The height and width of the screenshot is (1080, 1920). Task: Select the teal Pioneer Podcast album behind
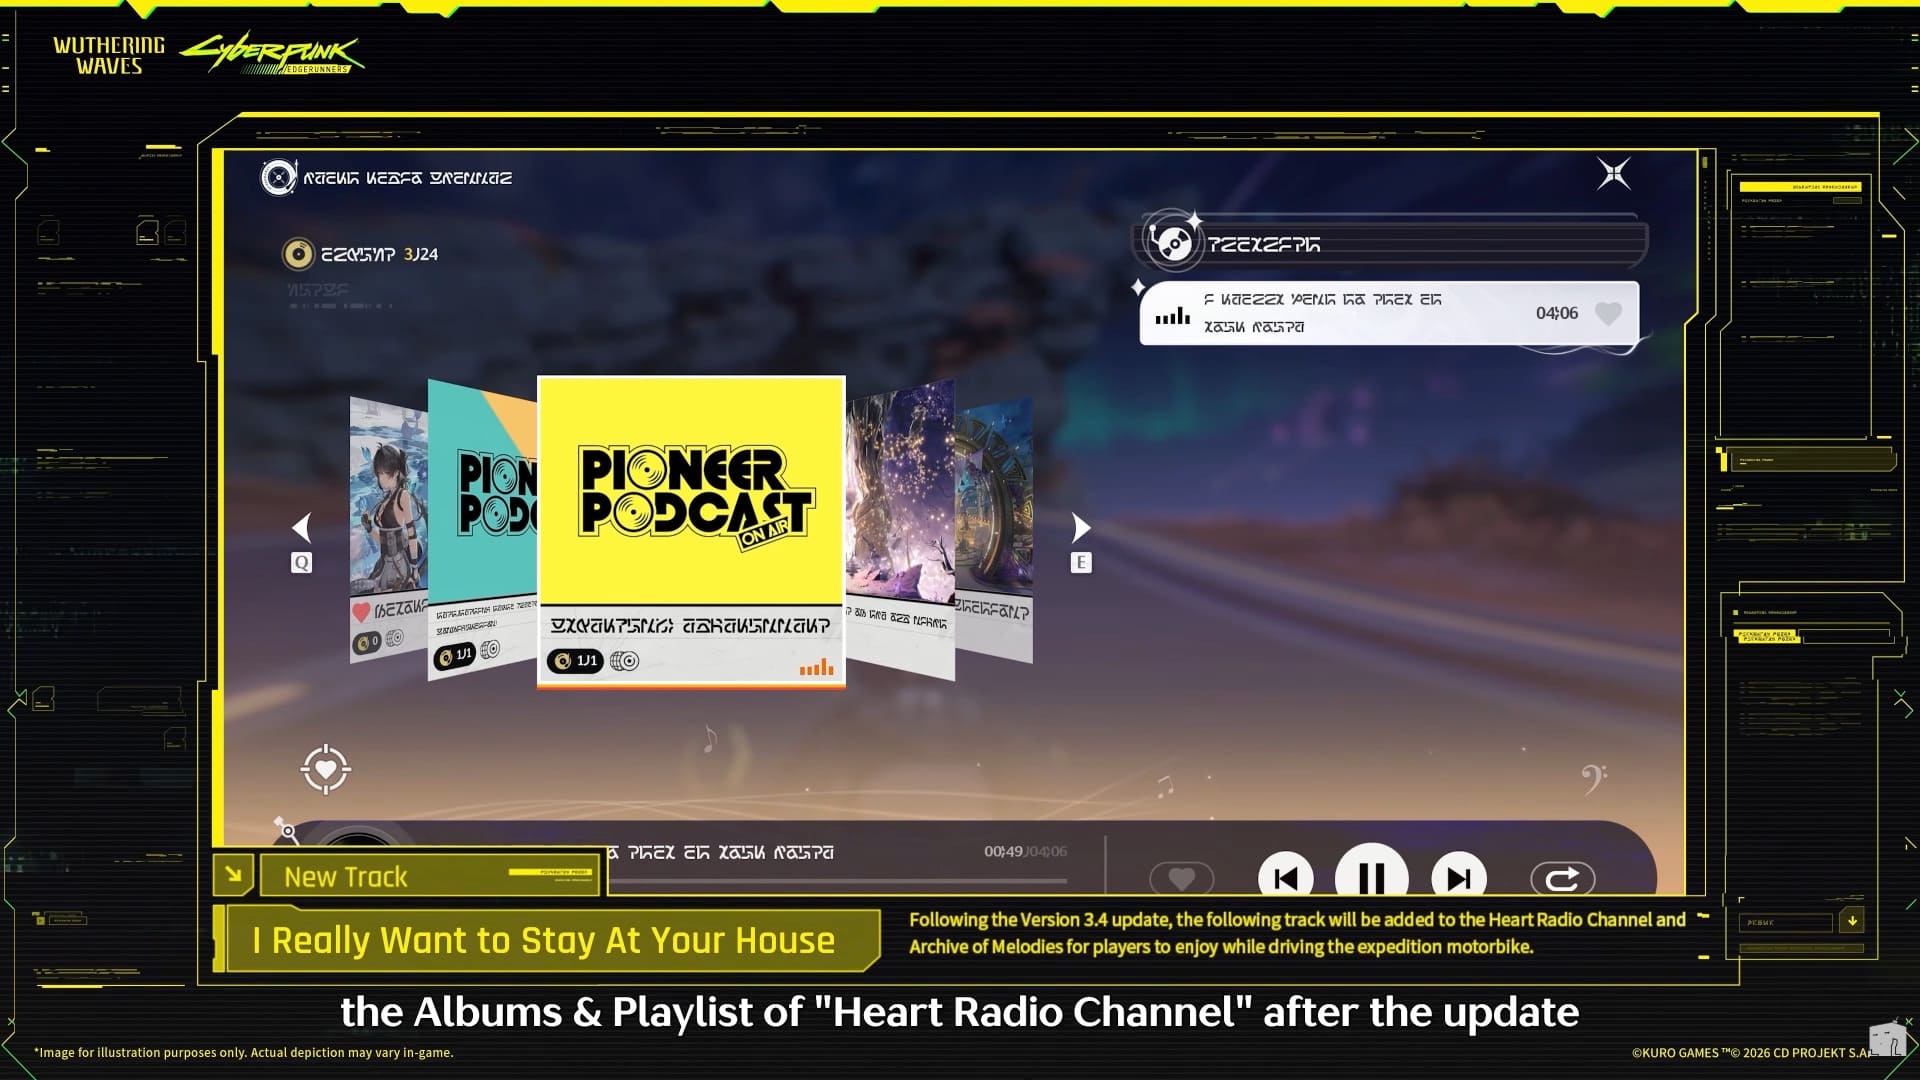pos(483,495)
